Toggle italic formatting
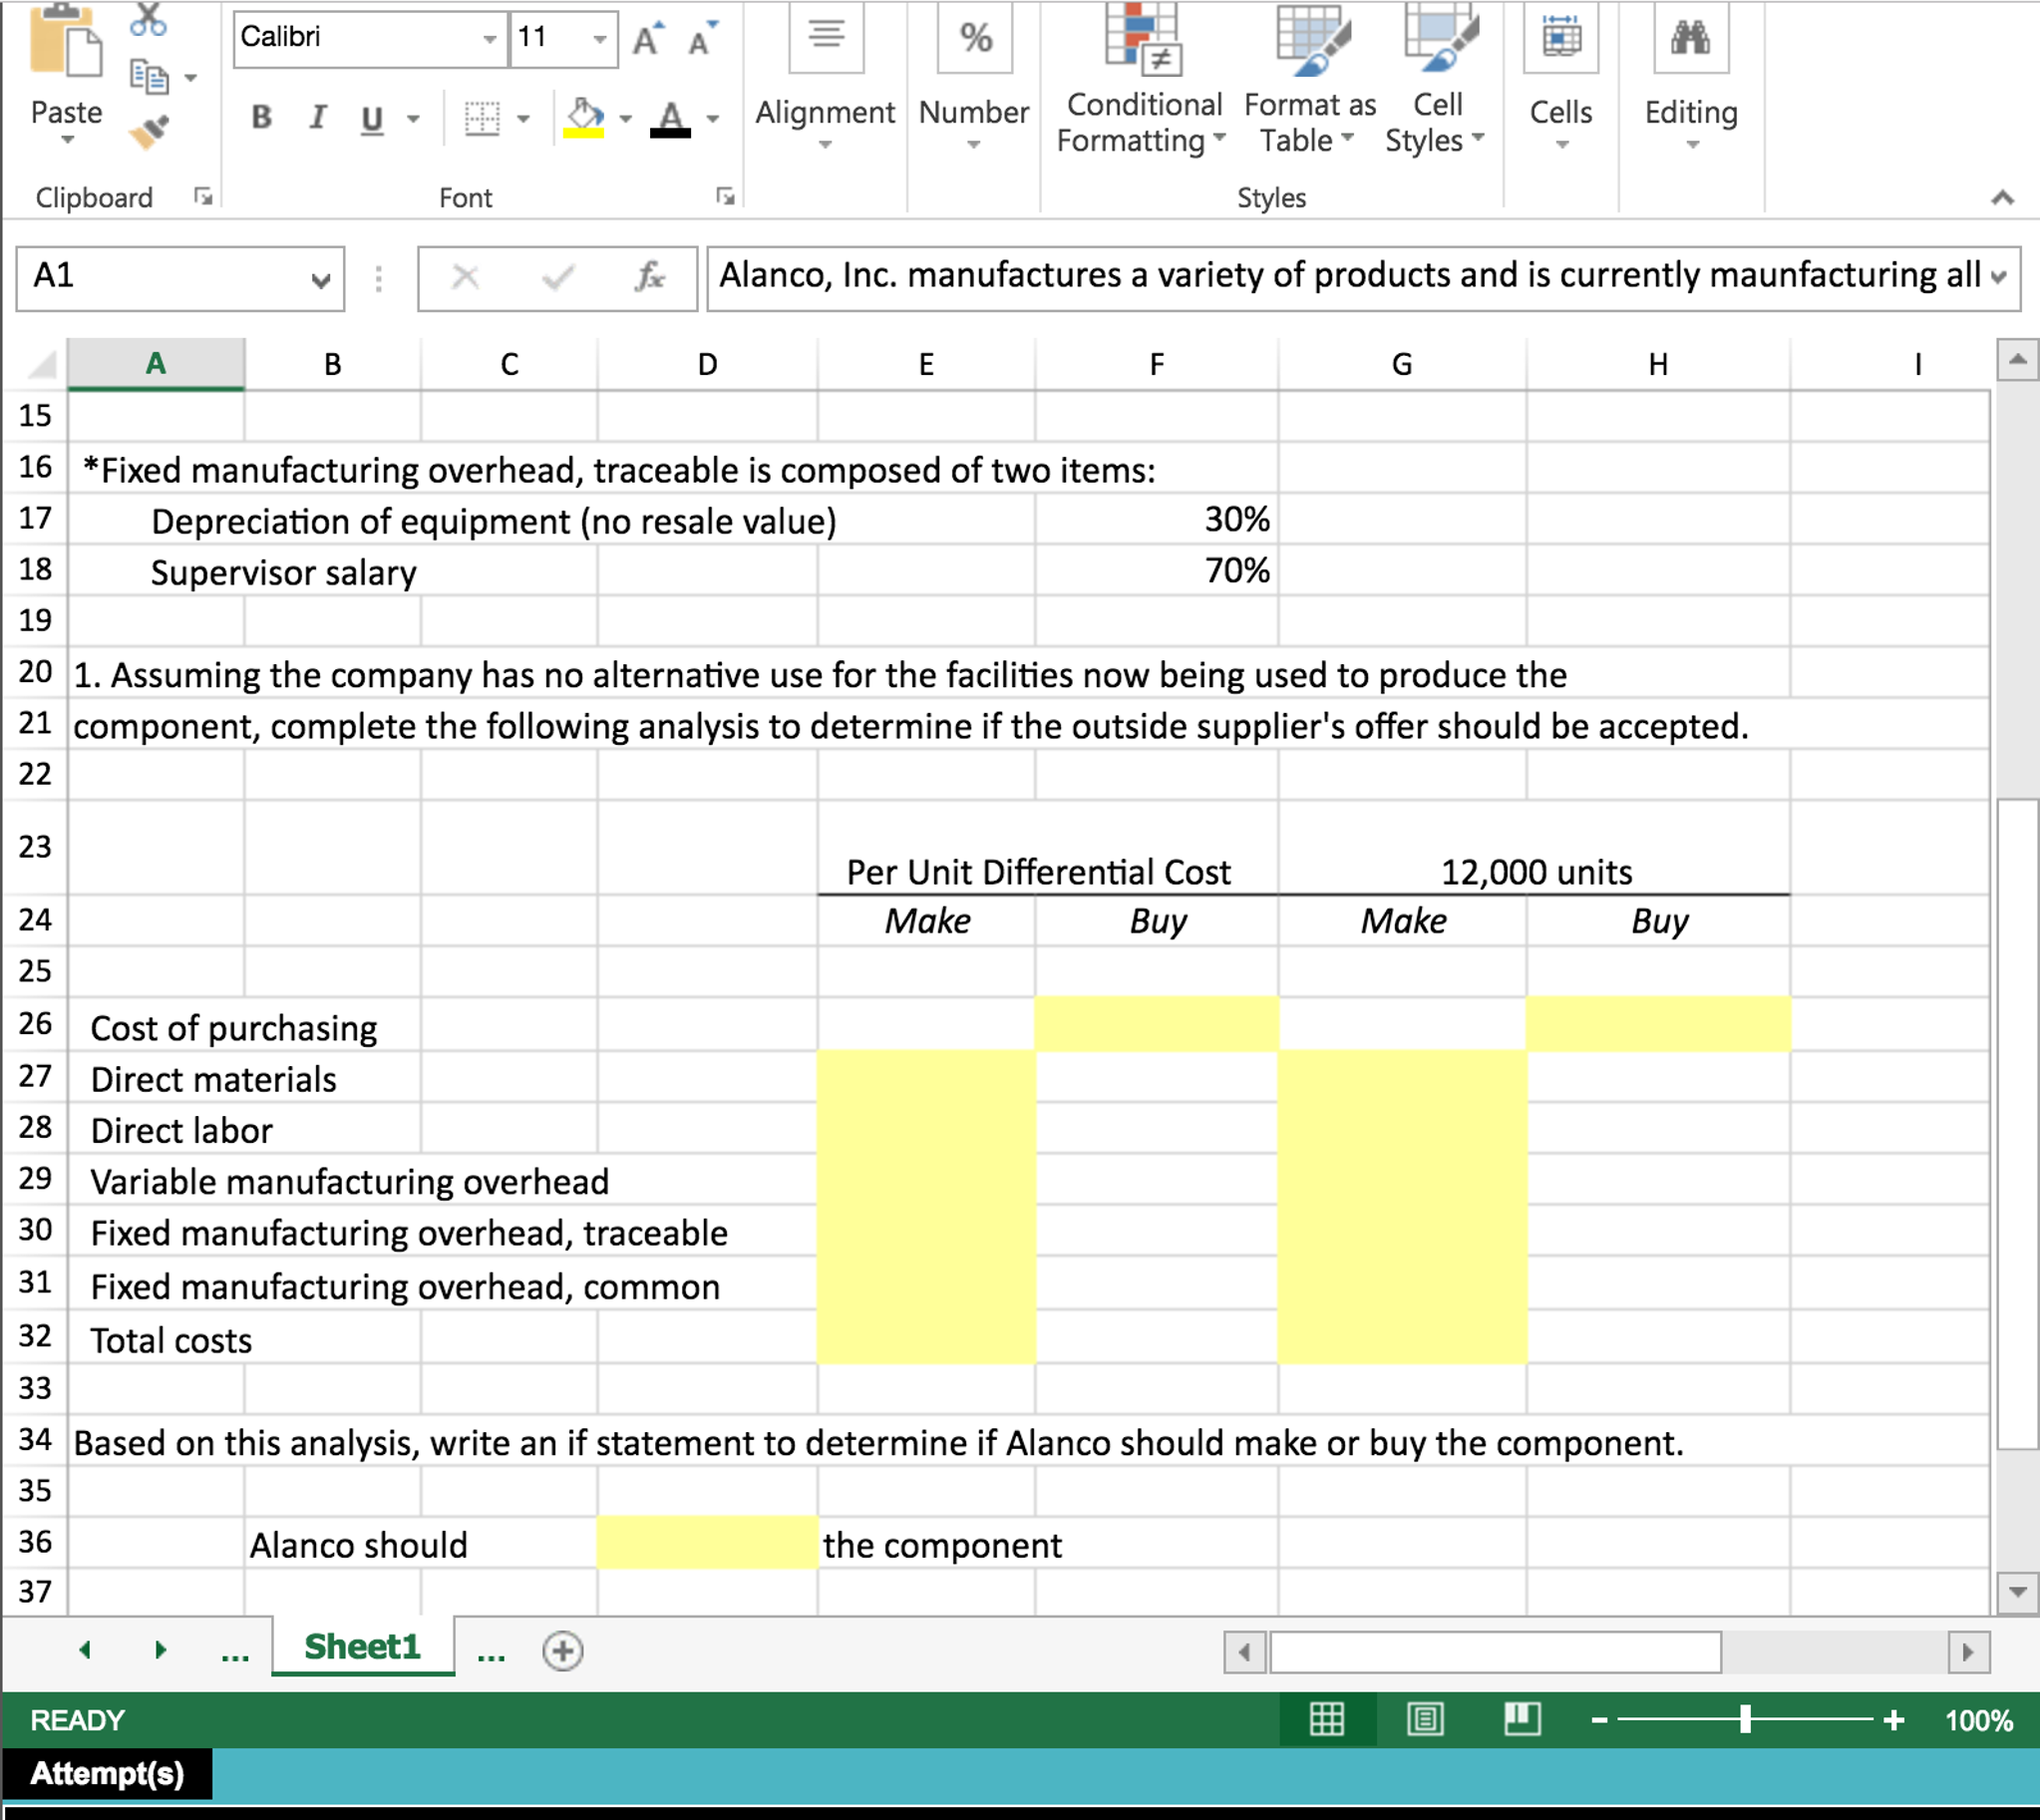The image size is (2040, 1820). pos(316,118)
